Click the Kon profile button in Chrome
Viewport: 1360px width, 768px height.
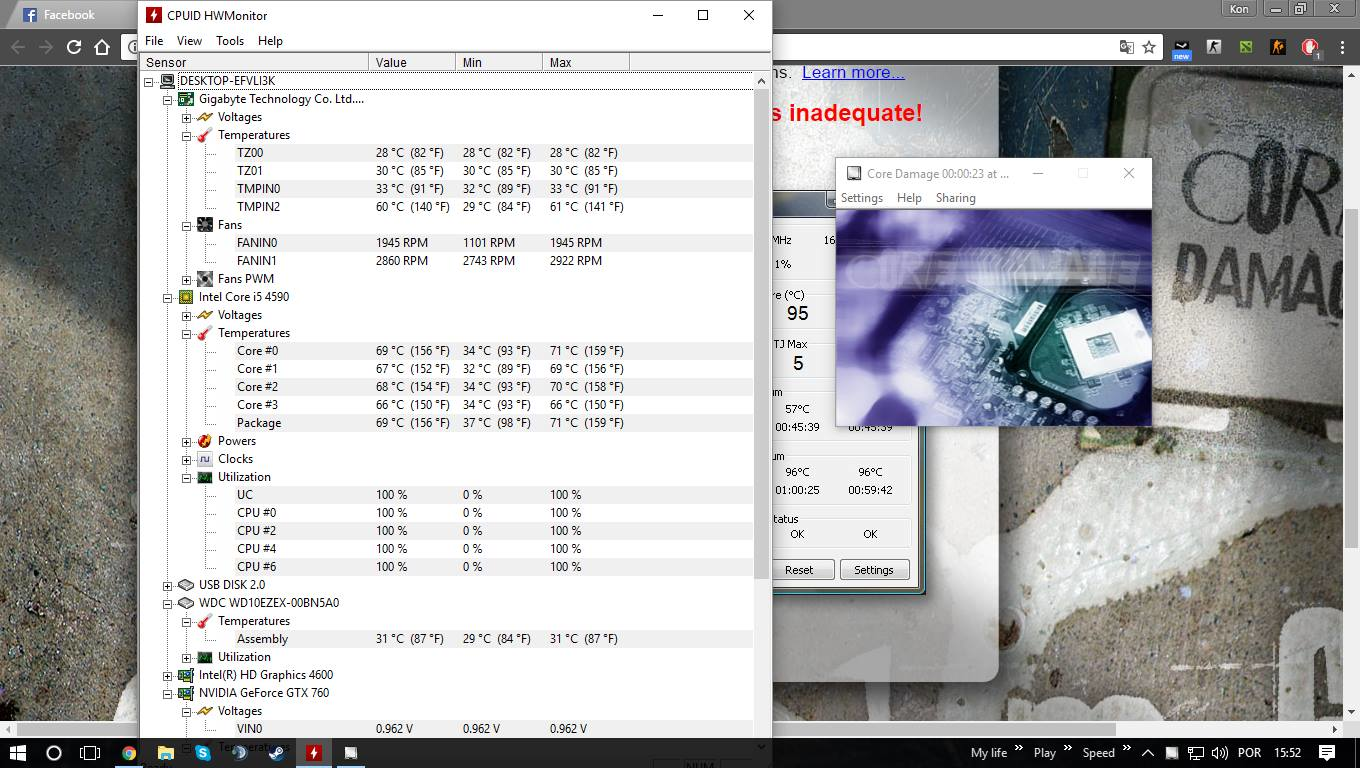(x=1238, y=8)
